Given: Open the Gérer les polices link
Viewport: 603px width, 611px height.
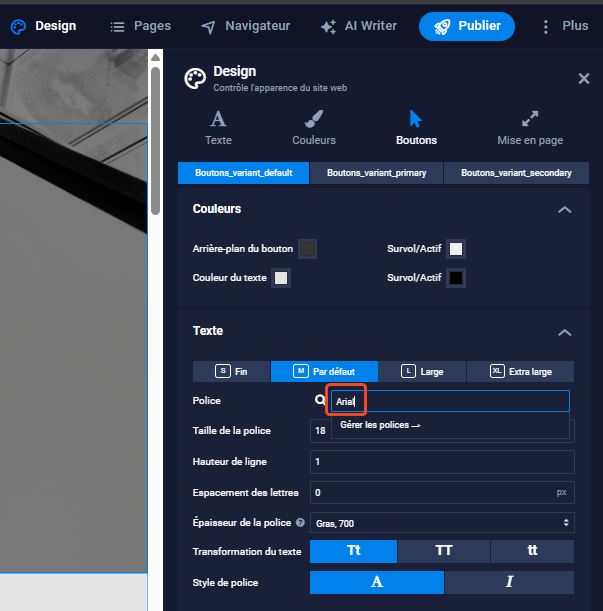Looking at the screenshot, I should coord(380,425).
